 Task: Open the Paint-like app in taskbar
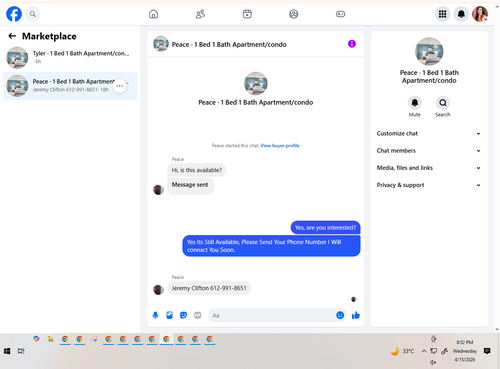[94, 339]
